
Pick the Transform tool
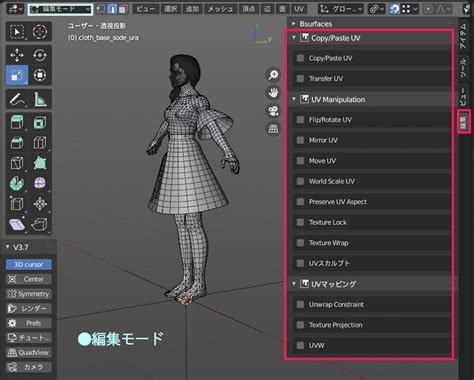pyautogui.click(x=40, y=75)
